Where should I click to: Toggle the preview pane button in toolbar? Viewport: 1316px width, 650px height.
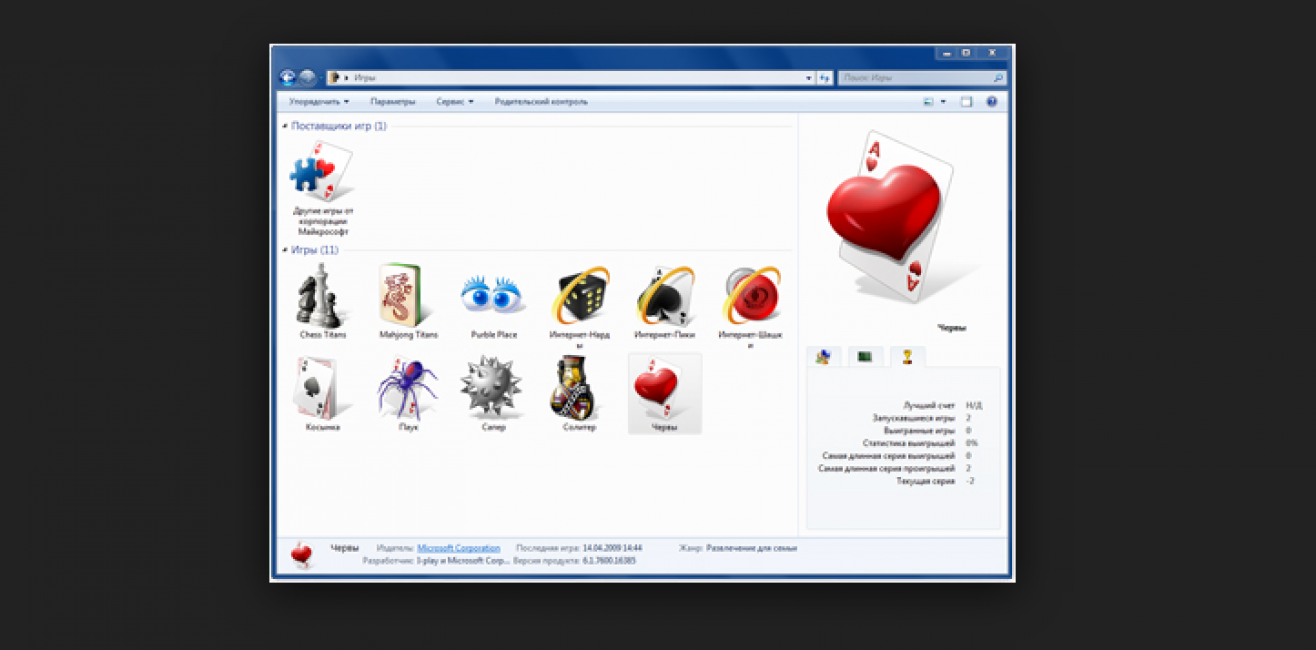(x=966, y=102)
